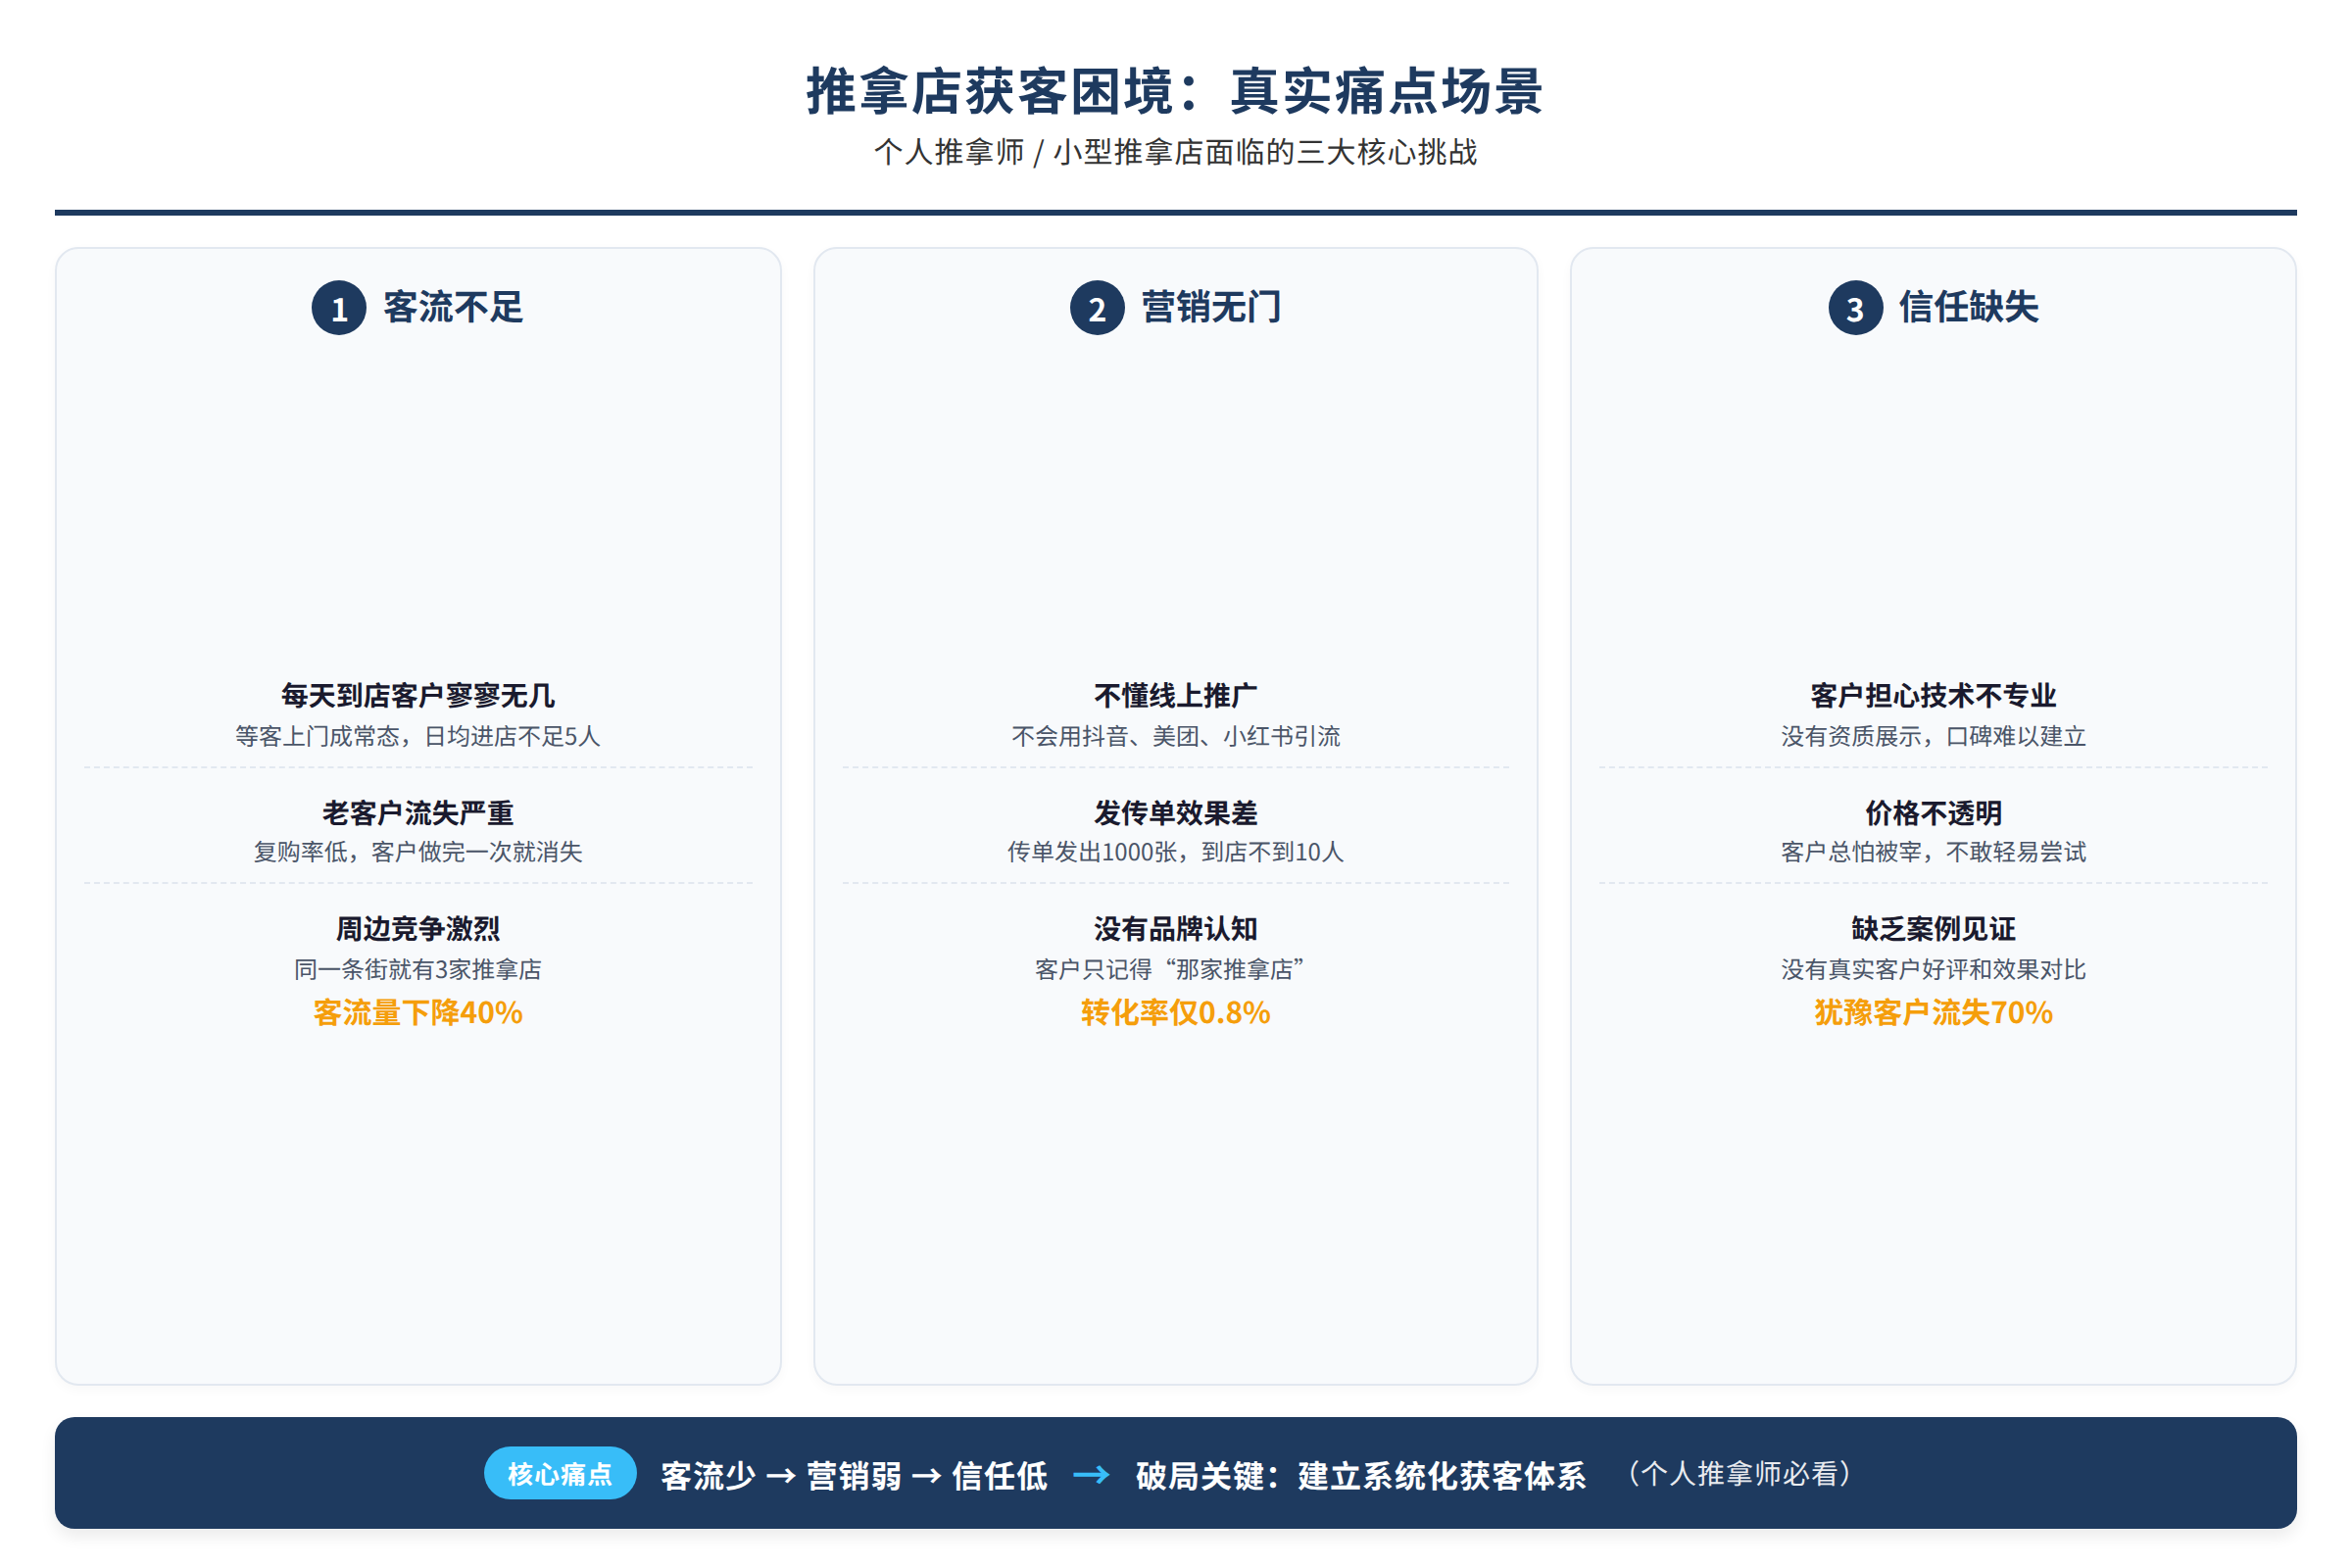The image size is (2352, 1568).
Task: Click 客户总怕被宰，不敢轻易尝试
Action: coord(1933,852)
